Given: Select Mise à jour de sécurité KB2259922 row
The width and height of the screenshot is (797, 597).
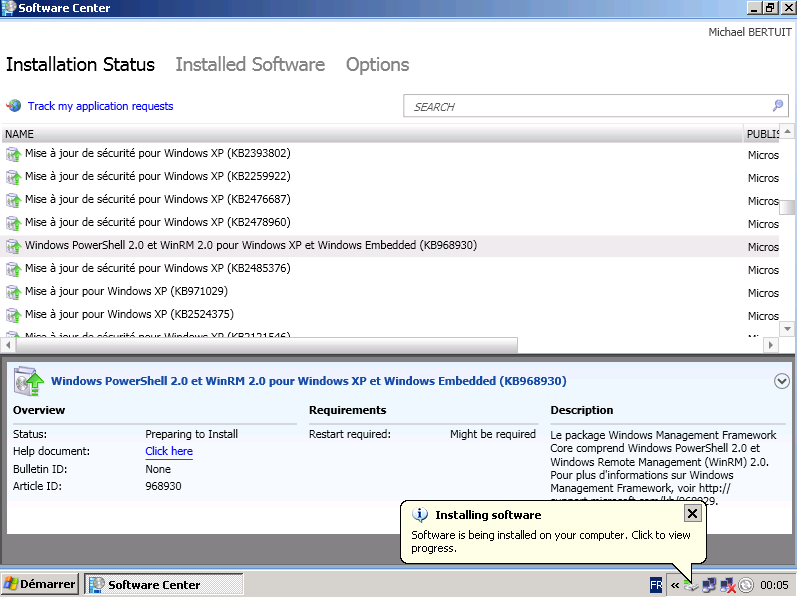Looking at the screenshot, I should (x=390, y=176).
